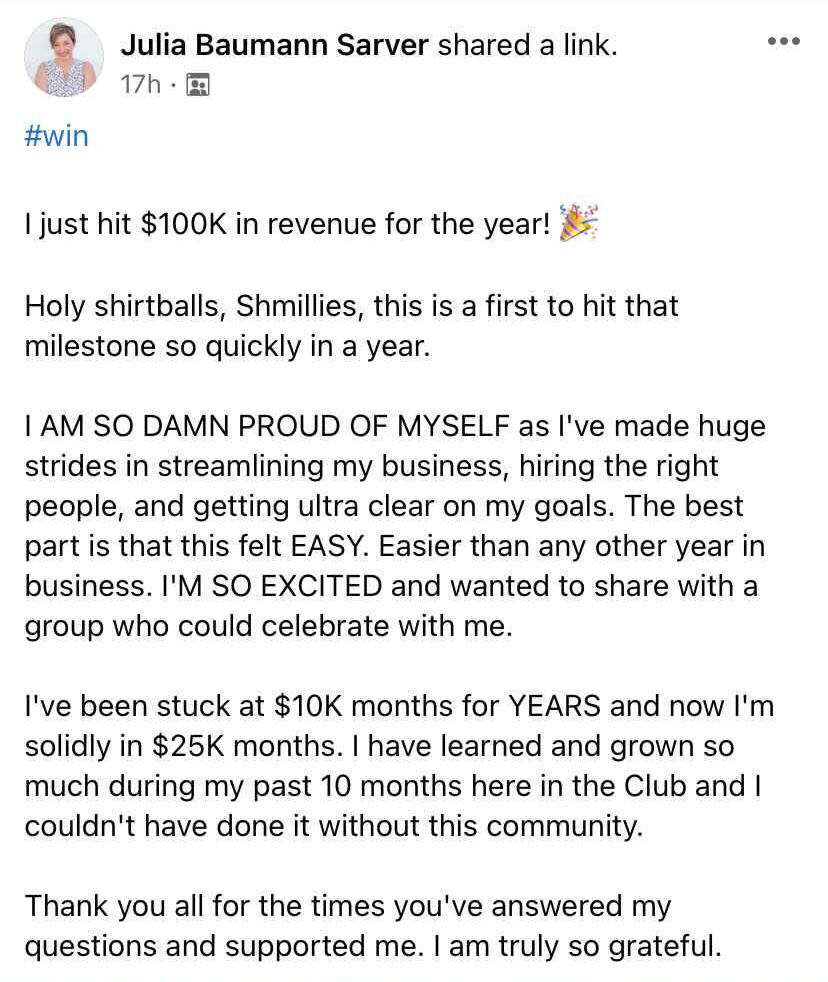Click the word "YEARS" in the post
Screen dimensions: 828x982
tap(554, 707)
